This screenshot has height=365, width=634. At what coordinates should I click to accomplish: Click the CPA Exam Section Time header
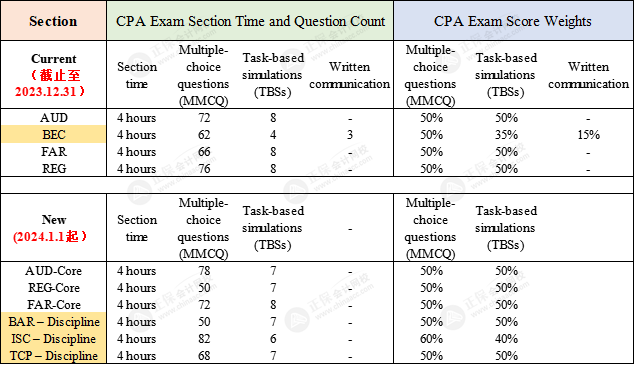(250, 21)
